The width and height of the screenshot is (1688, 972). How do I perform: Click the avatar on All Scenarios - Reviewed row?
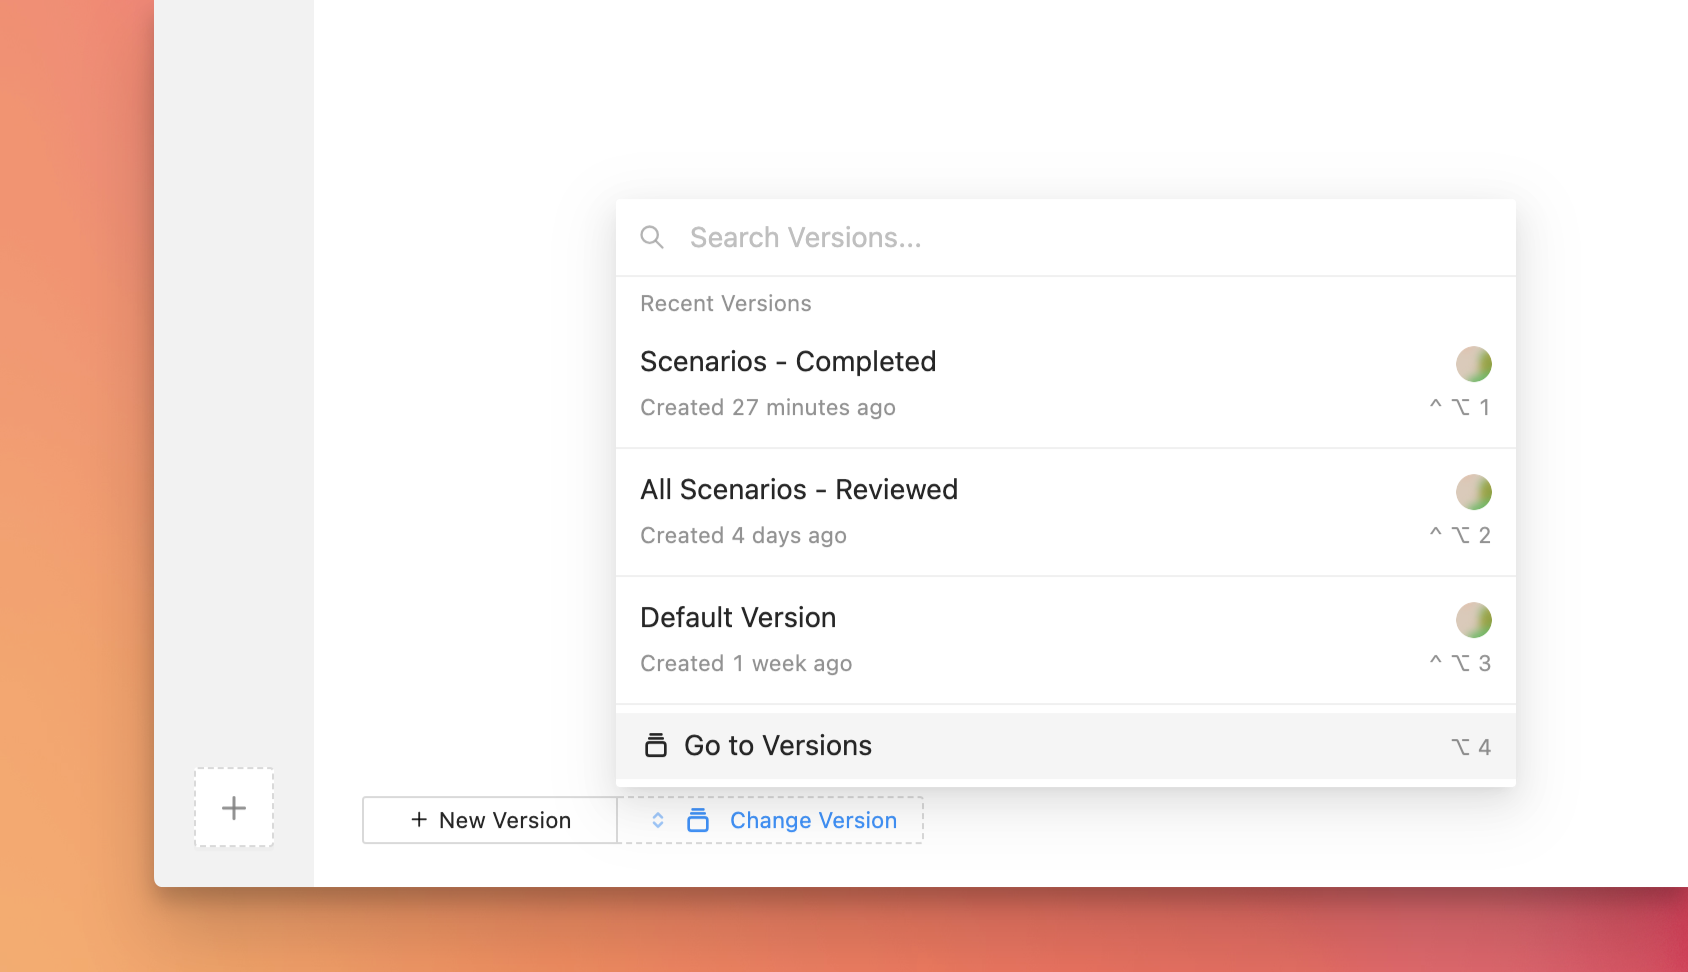pos(1473,492)
